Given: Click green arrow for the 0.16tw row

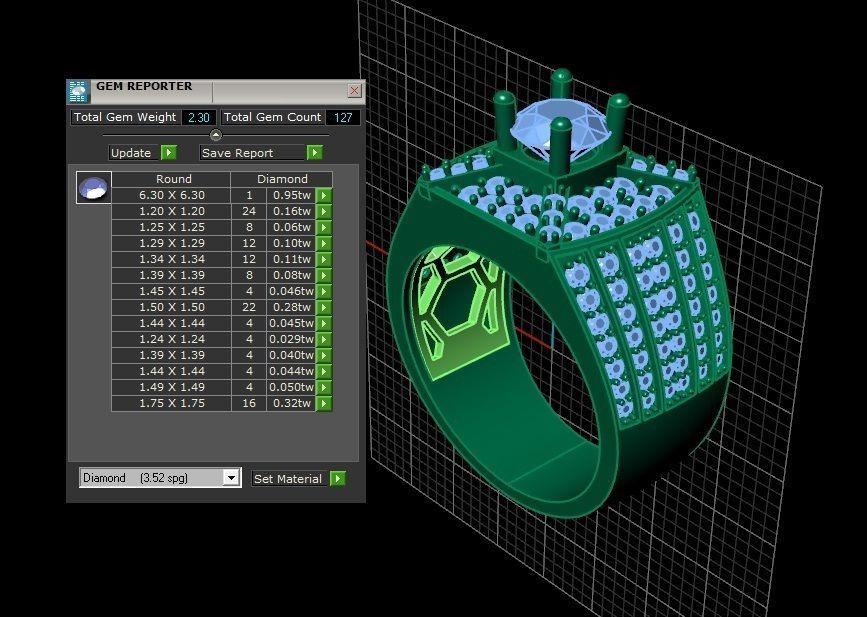Looking at the screenshot, I should point(324,211).
